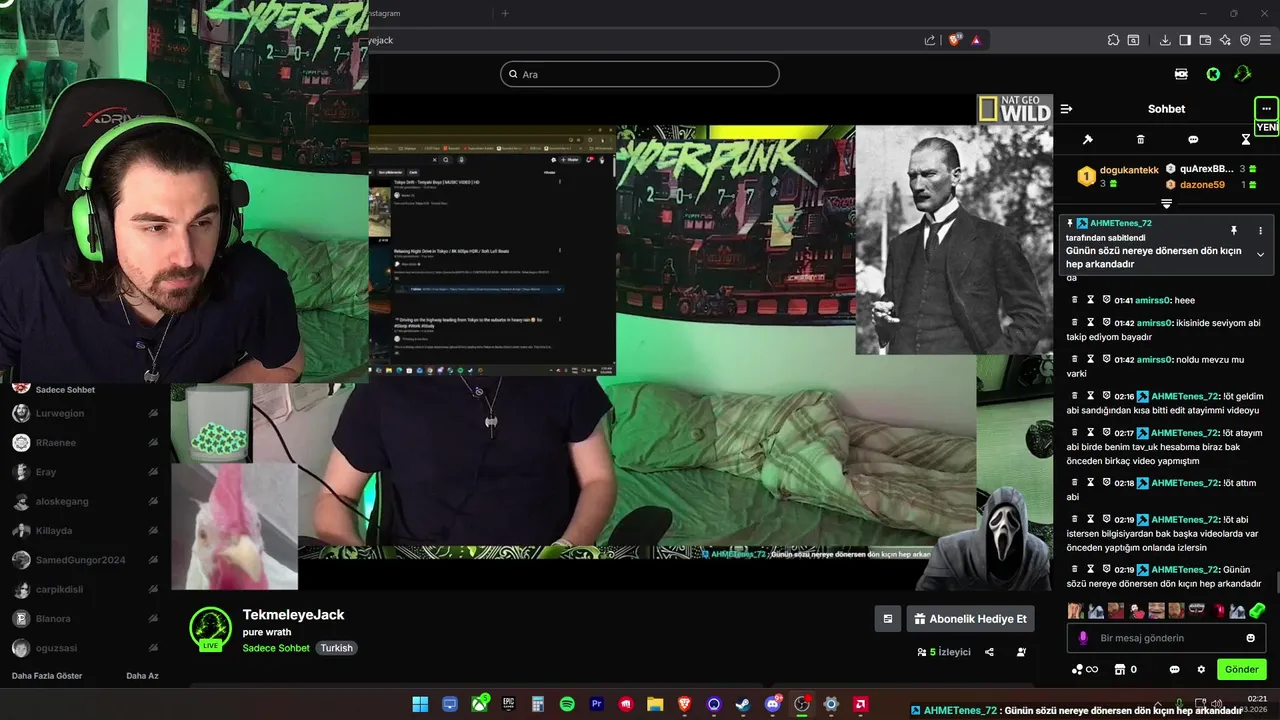Send the message with Gönder

pos(1242,669)
